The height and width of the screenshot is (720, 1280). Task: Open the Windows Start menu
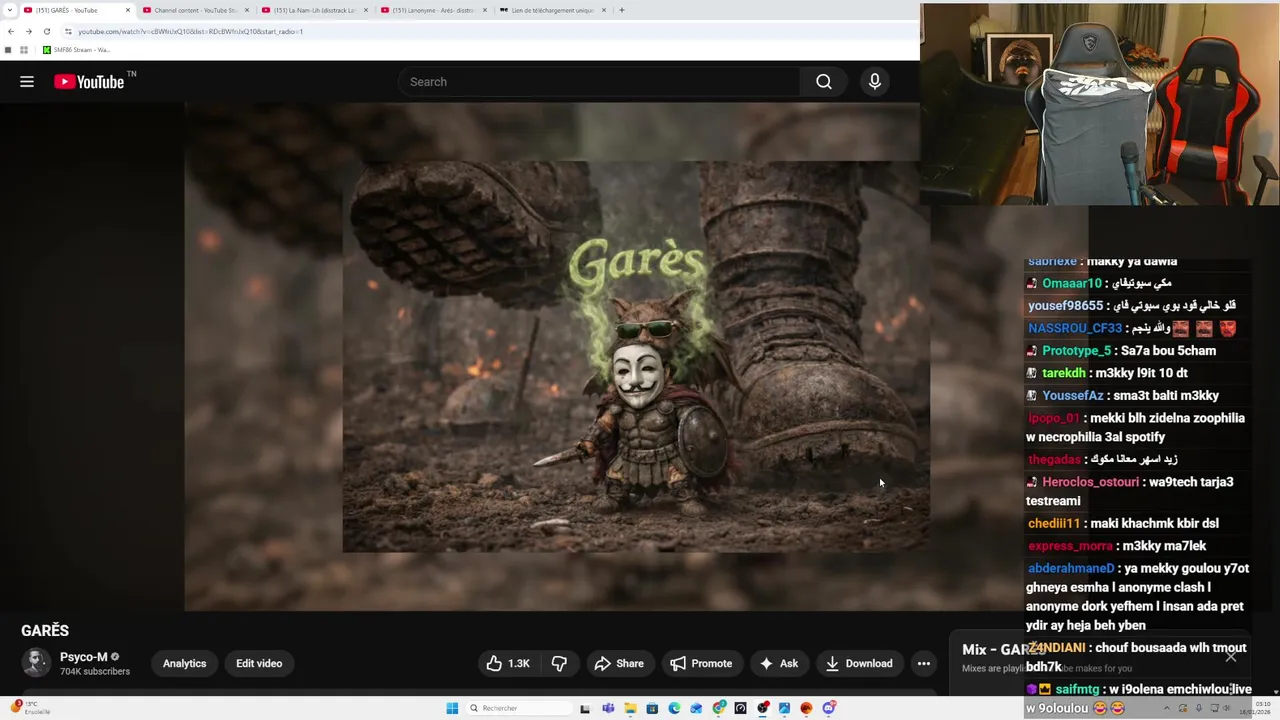(x=452, y=709)
